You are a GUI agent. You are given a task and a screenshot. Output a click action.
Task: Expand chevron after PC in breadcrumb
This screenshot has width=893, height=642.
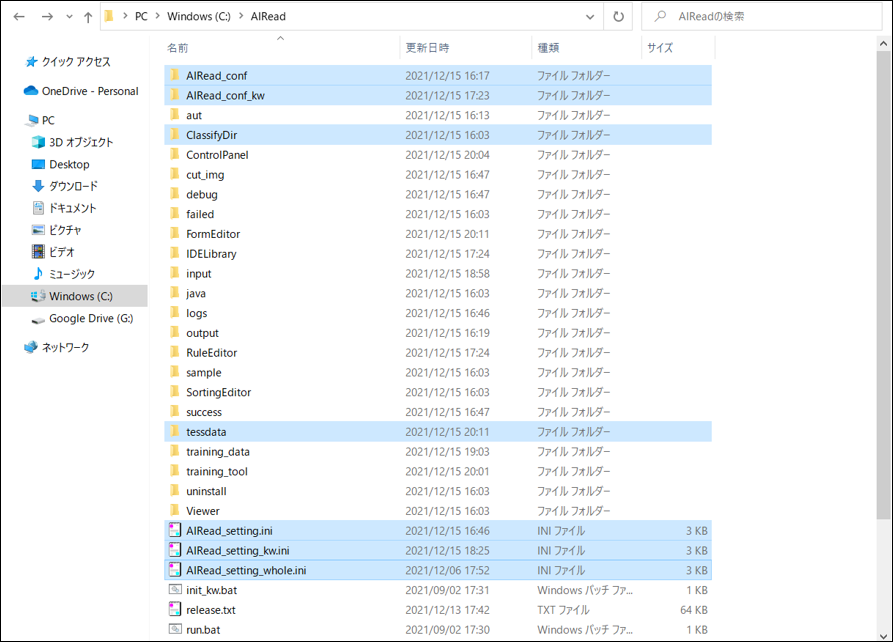pos(158,17)
